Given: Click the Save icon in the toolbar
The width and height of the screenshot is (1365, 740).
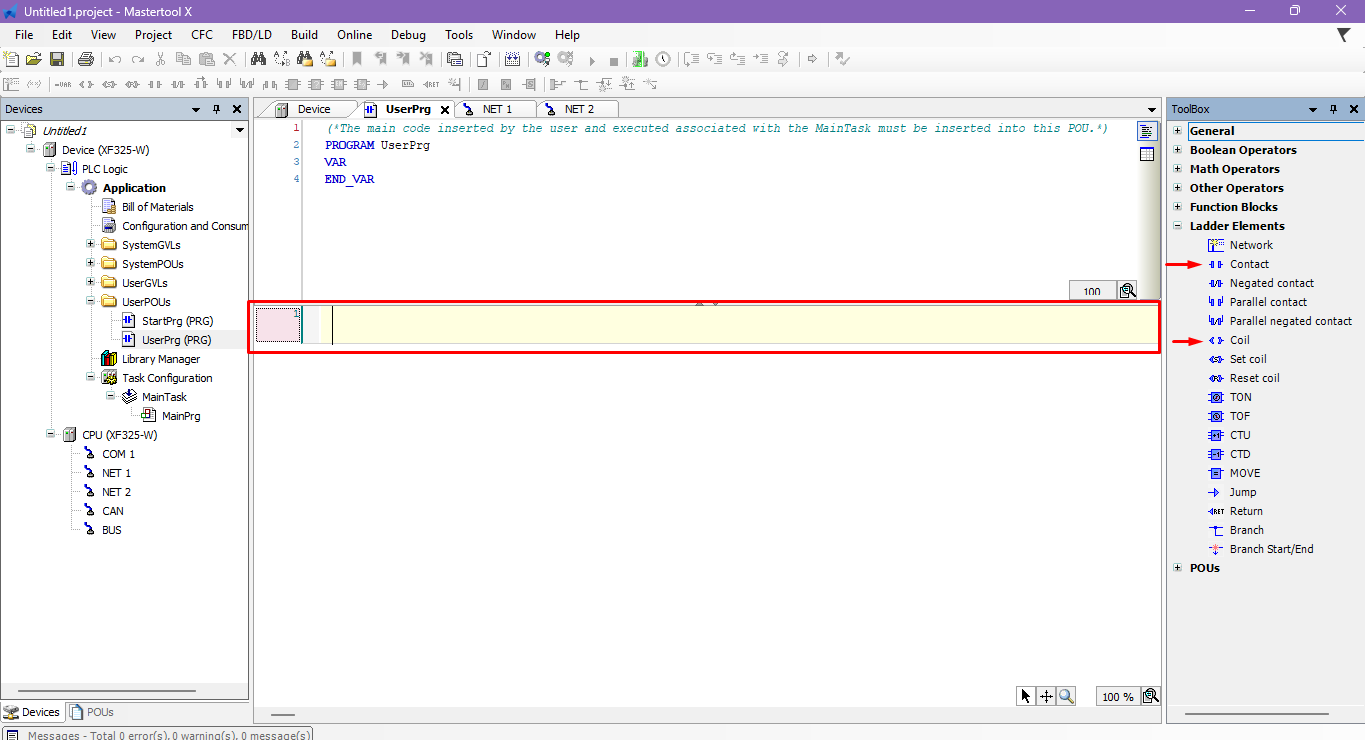Looking at the screenshot, I should tap(57, 60).
